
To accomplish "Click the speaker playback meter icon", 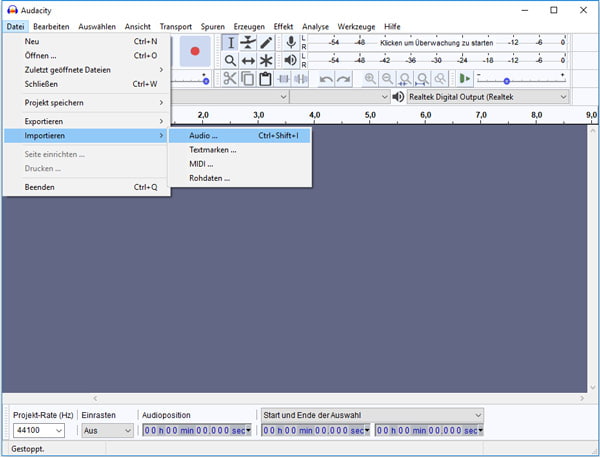I will [x=291, y=60].
